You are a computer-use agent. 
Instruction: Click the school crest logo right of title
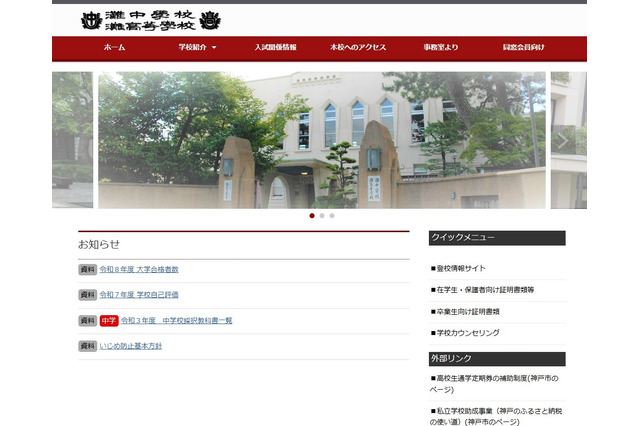(210, 20)
